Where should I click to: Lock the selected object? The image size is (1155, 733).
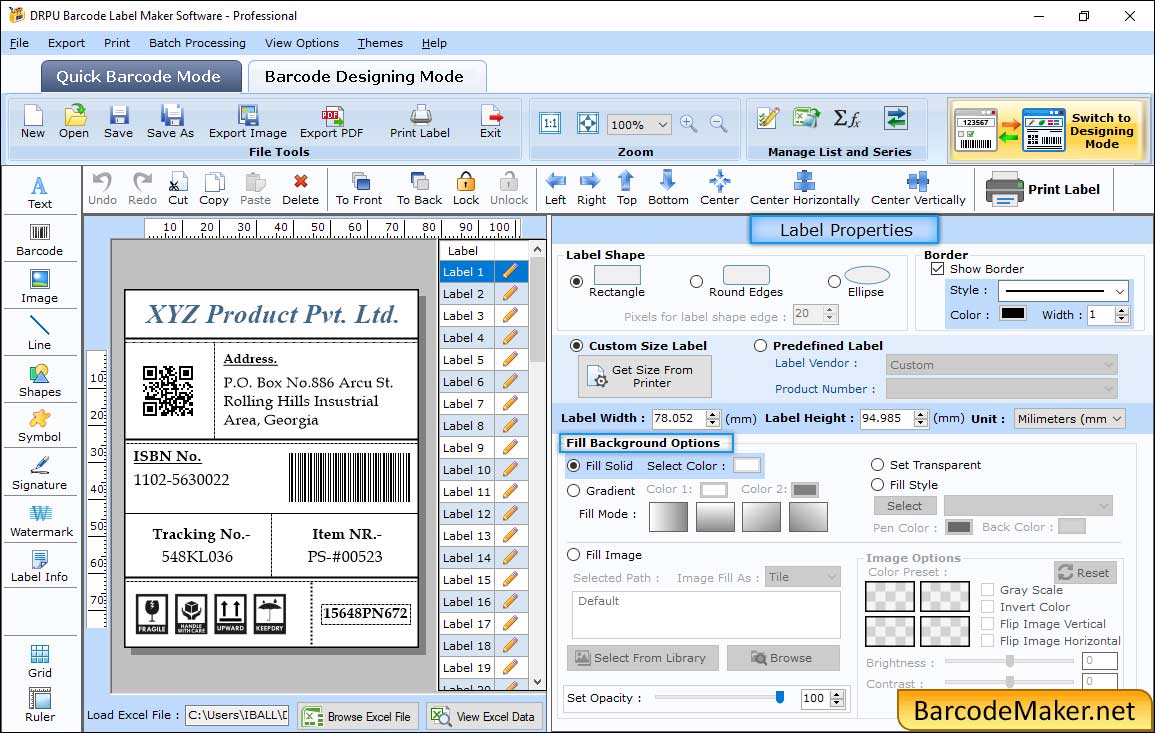point(466,189)
